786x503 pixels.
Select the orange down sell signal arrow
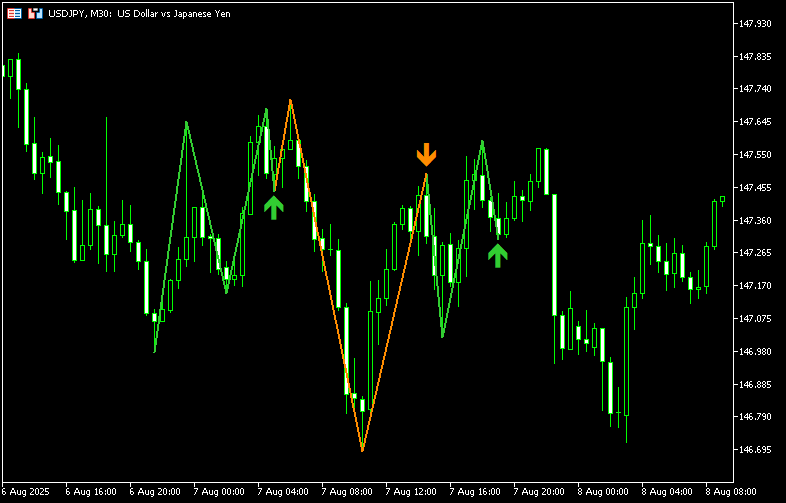(427, 154)
